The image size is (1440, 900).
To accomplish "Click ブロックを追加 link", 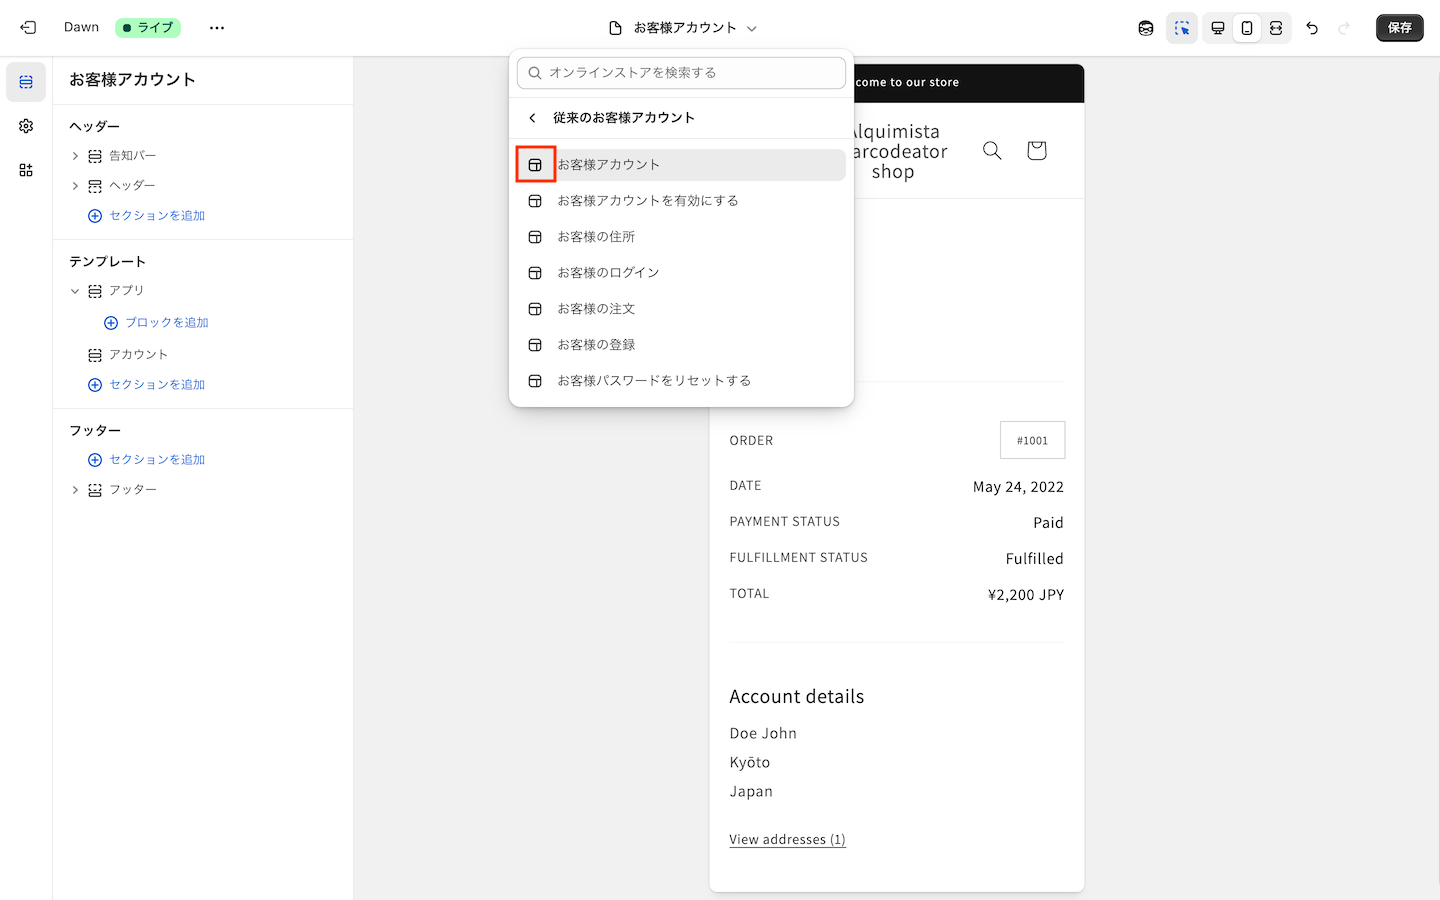I will pos(166,323).
